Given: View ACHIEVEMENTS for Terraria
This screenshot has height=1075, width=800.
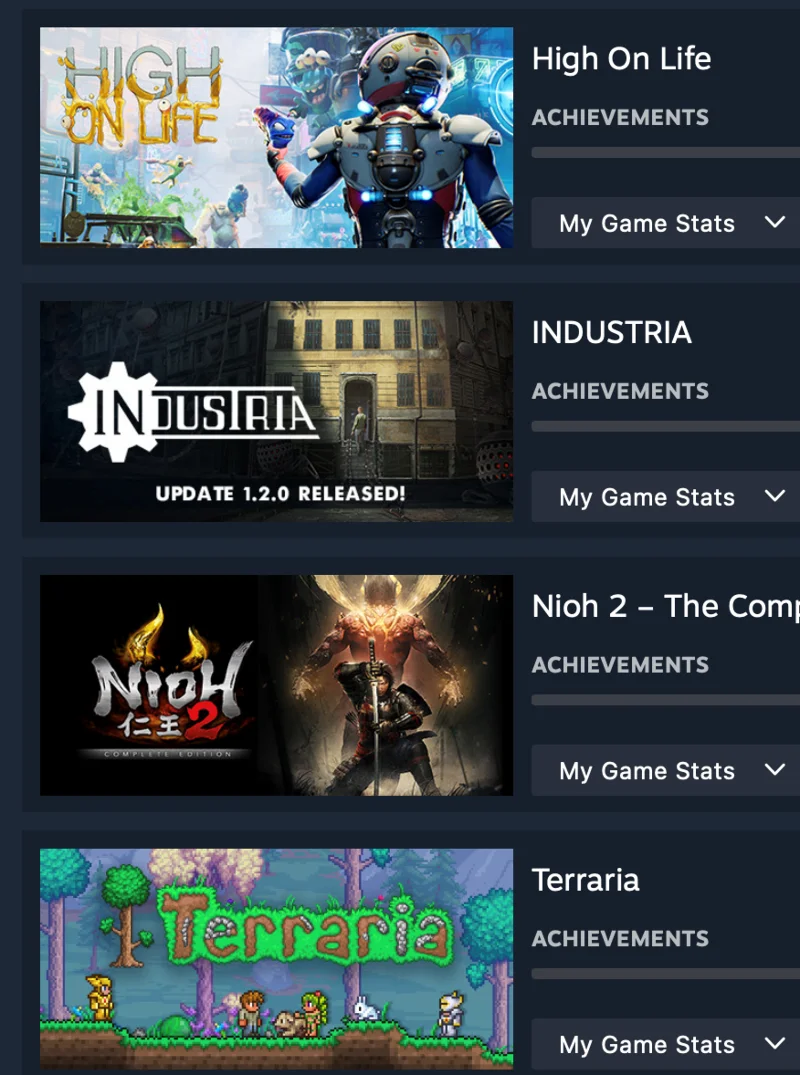Looking at the screenshot, I should tap(620, 938).
